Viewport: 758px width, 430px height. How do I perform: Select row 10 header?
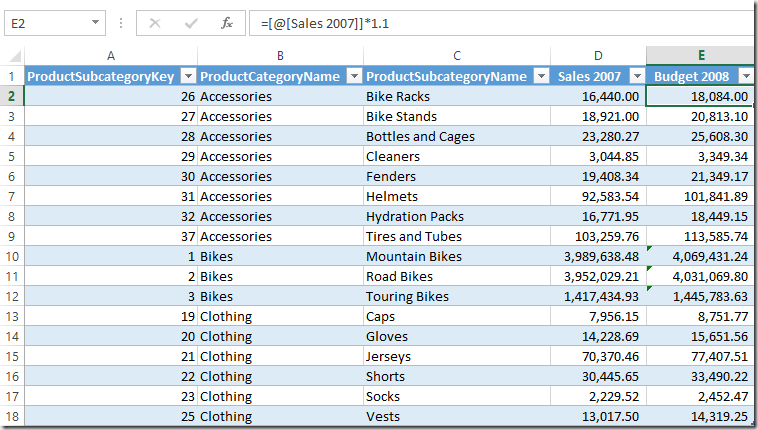click(x=12, y=256)
